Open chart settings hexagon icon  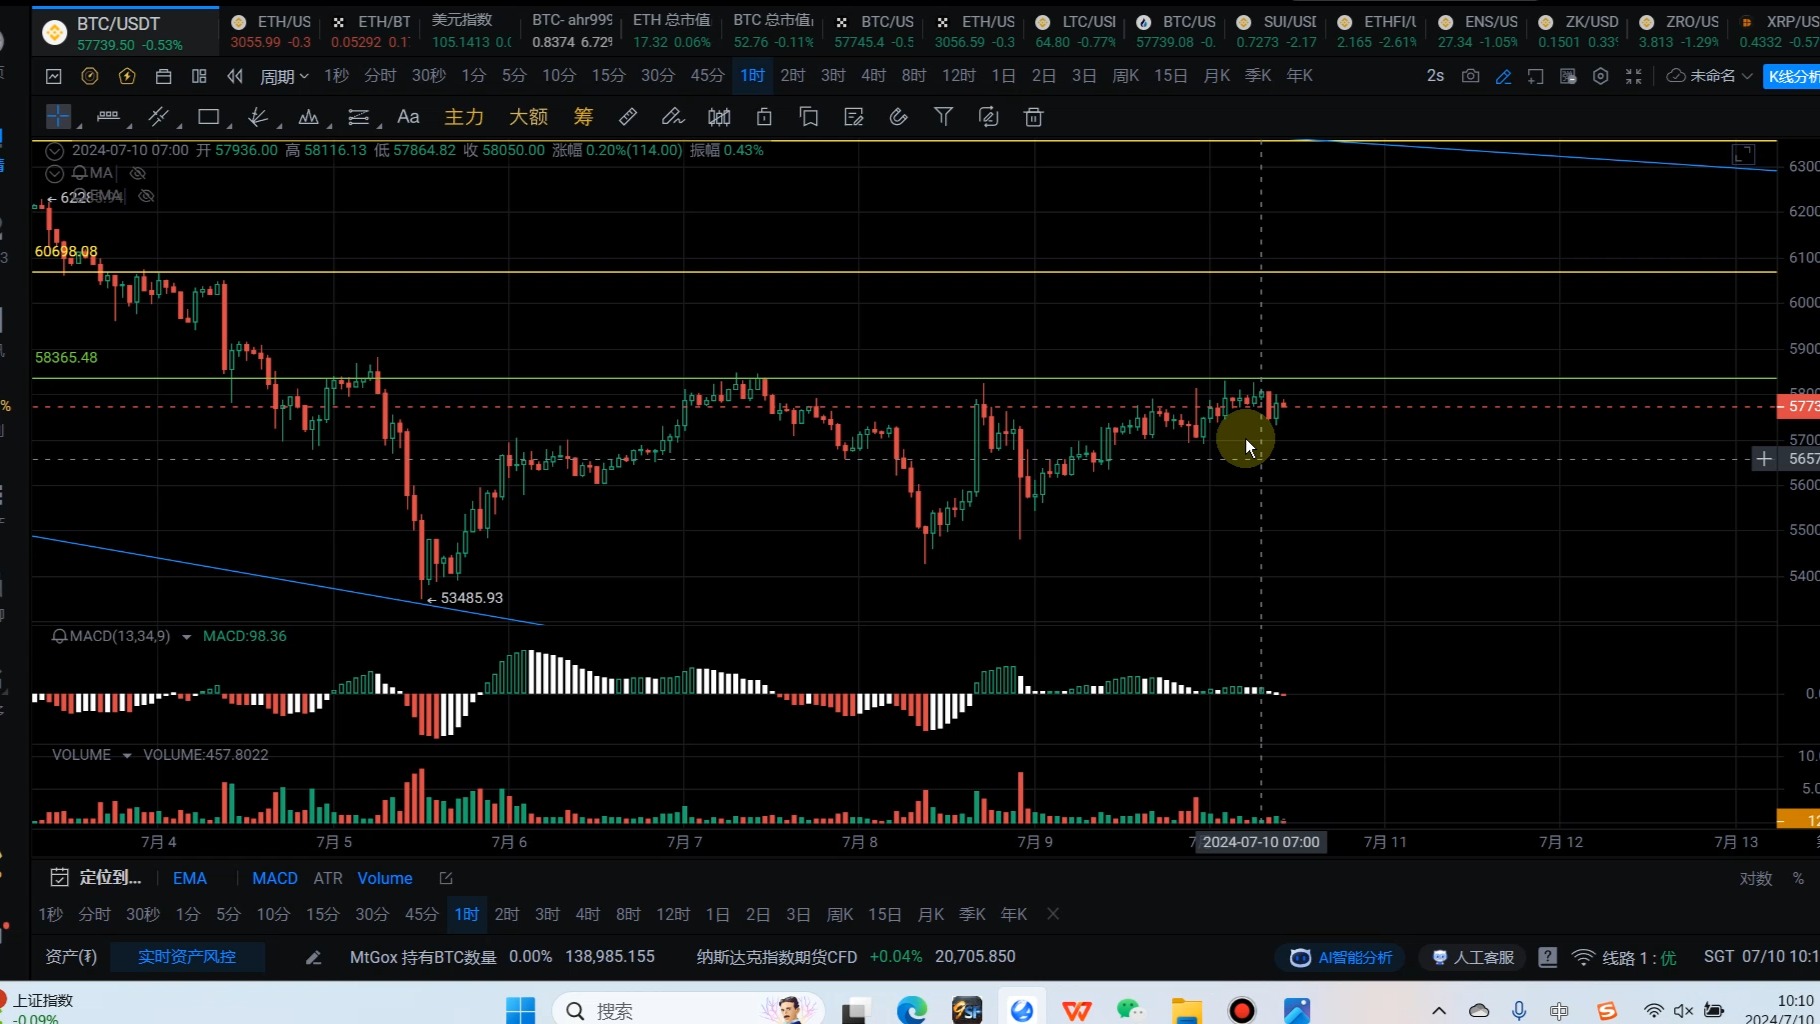1600,76
